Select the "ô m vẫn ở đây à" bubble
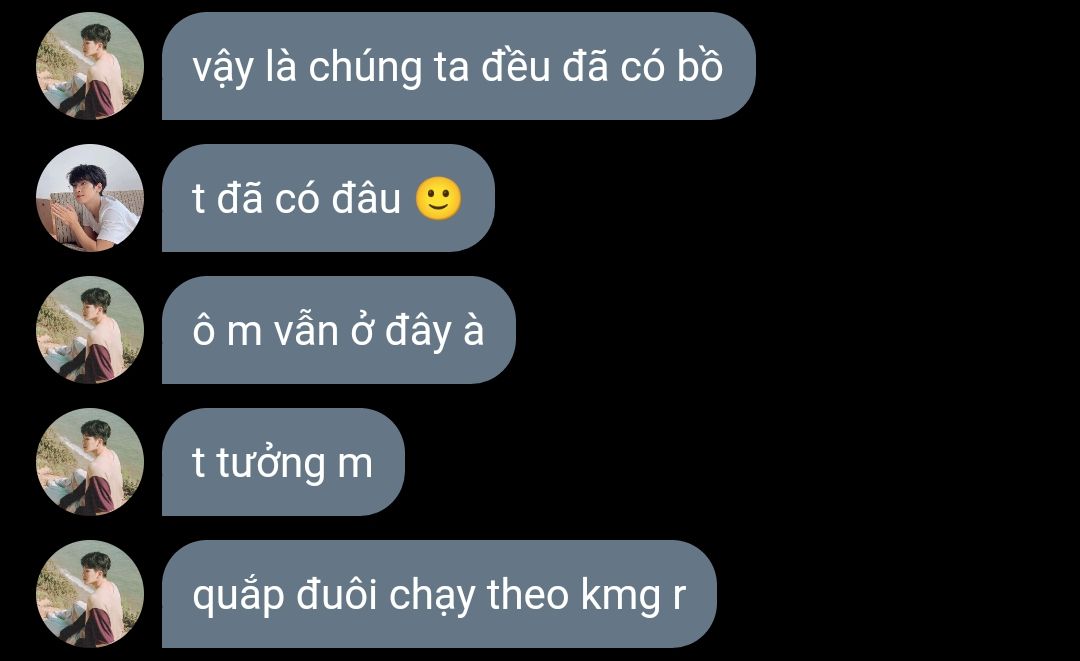Image resolution: width=1080 pixels, height=661 pixels. tap(339, 330)
